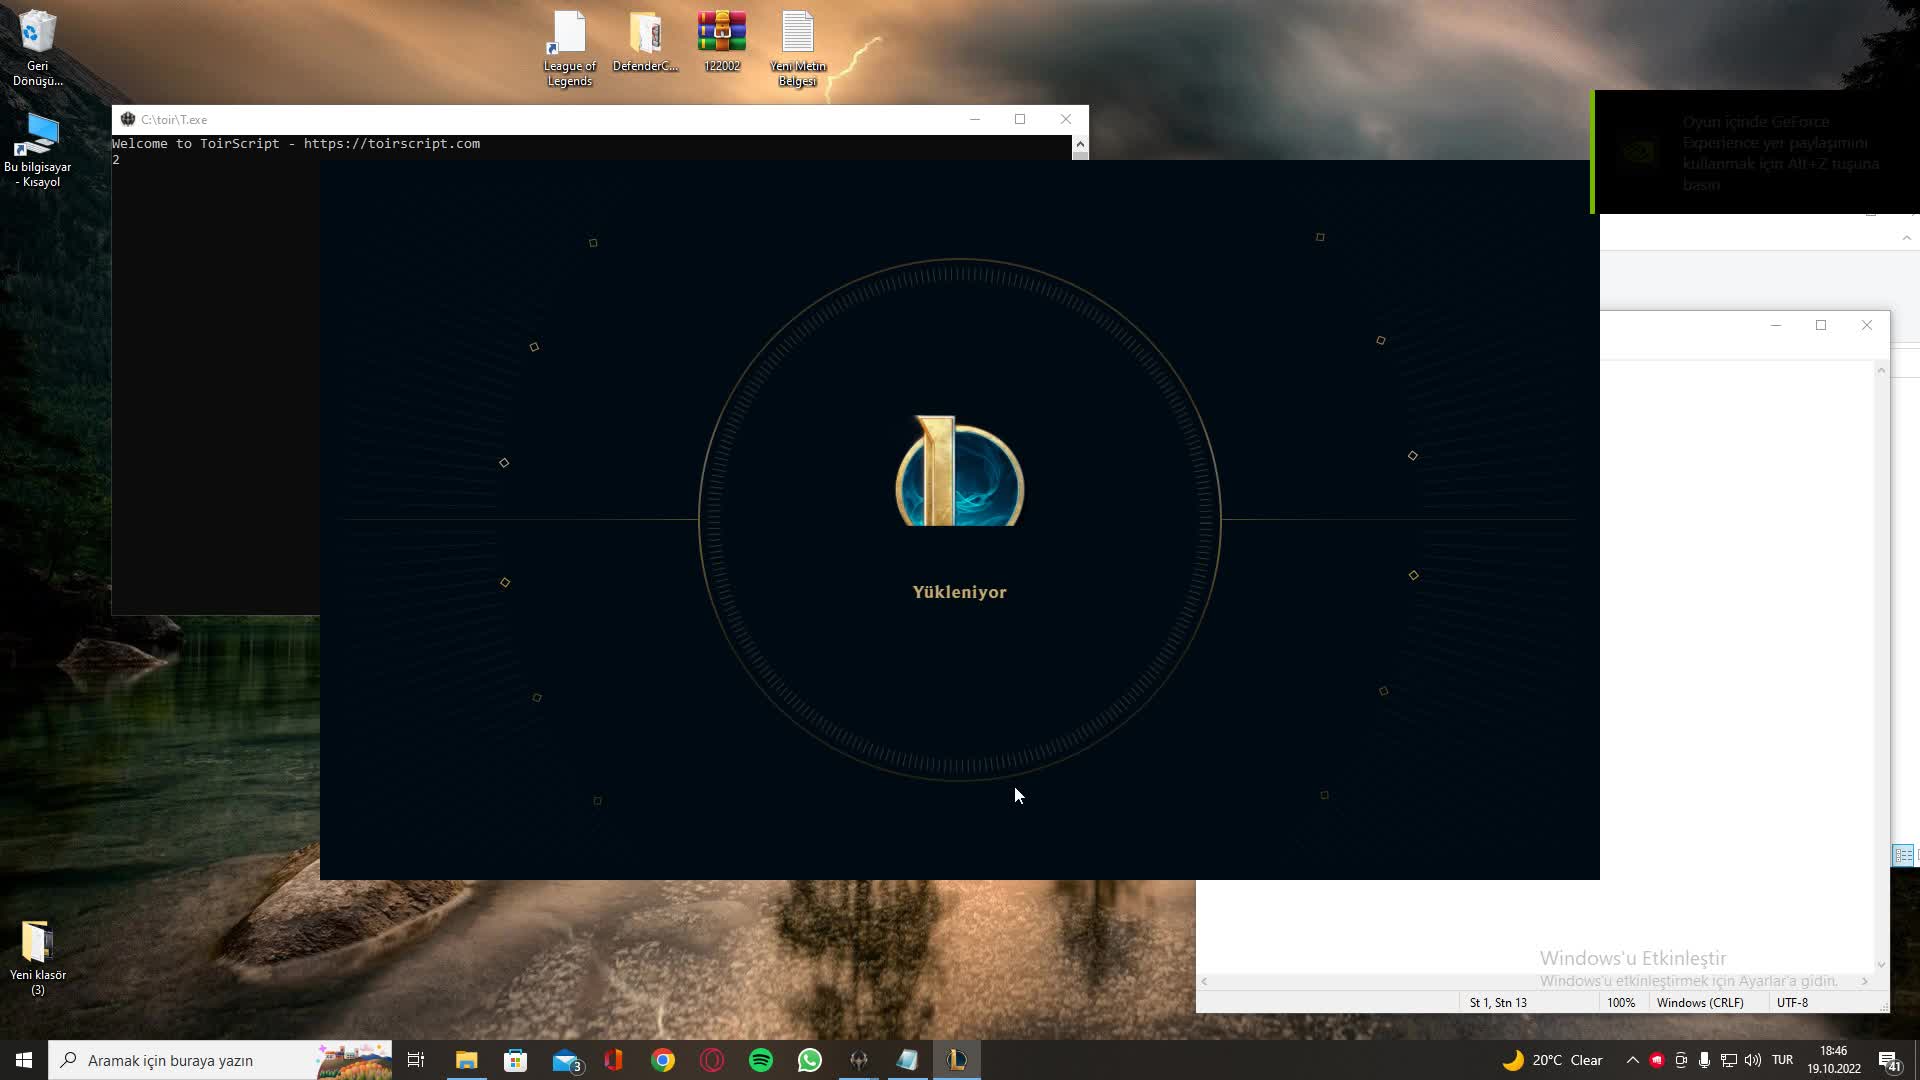Image resolution: width=1920 pixels, height=1080 pixels.
Task: Open Microsoft Store from the taskbar
Action: (x=515, y=1060)
